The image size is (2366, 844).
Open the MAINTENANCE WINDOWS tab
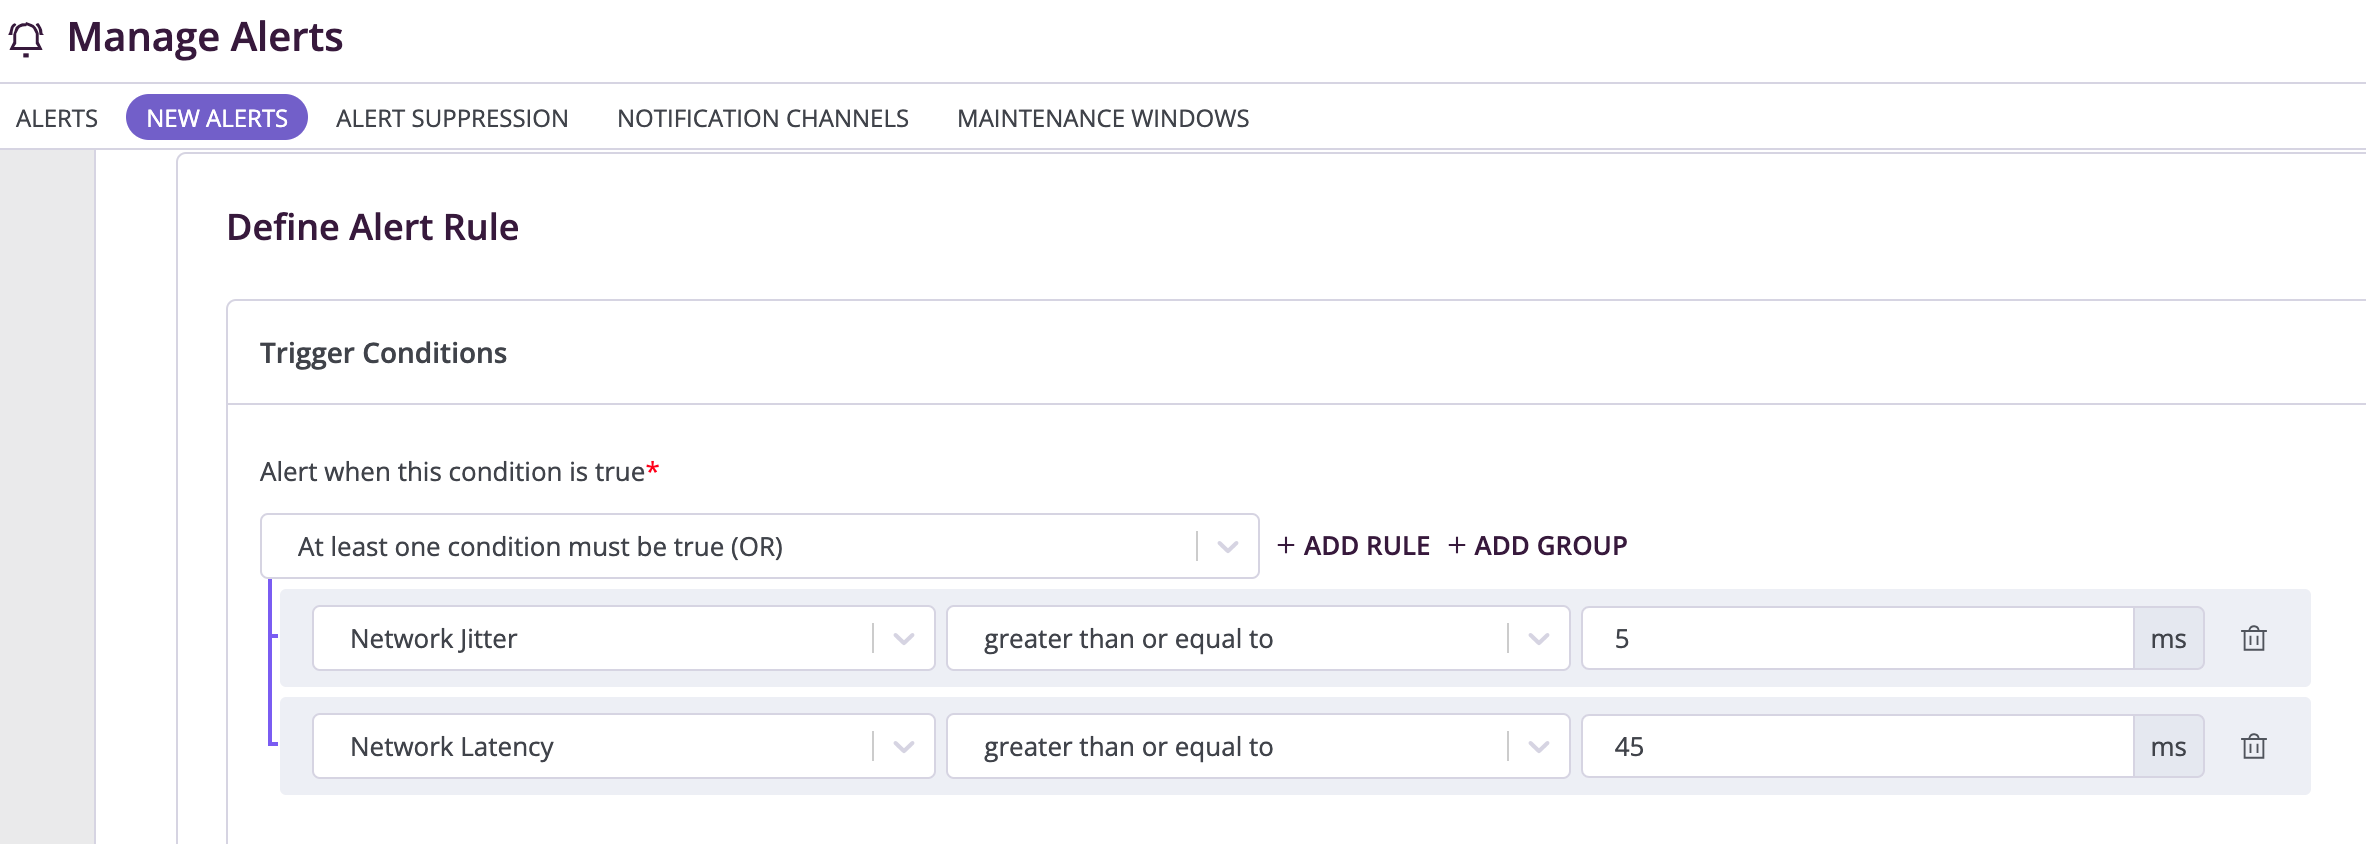pyautogui.click(x=1103, y=118)
